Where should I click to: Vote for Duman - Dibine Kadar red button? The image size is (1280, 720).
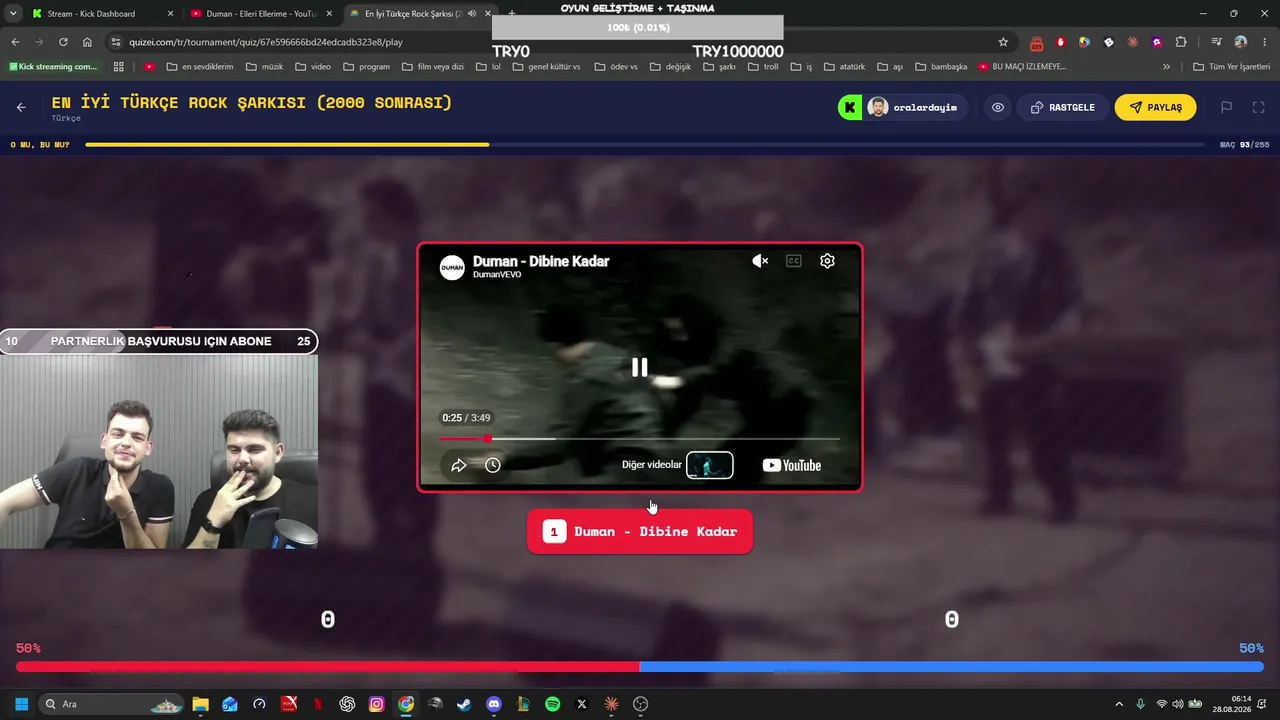(x=640, y=532)
